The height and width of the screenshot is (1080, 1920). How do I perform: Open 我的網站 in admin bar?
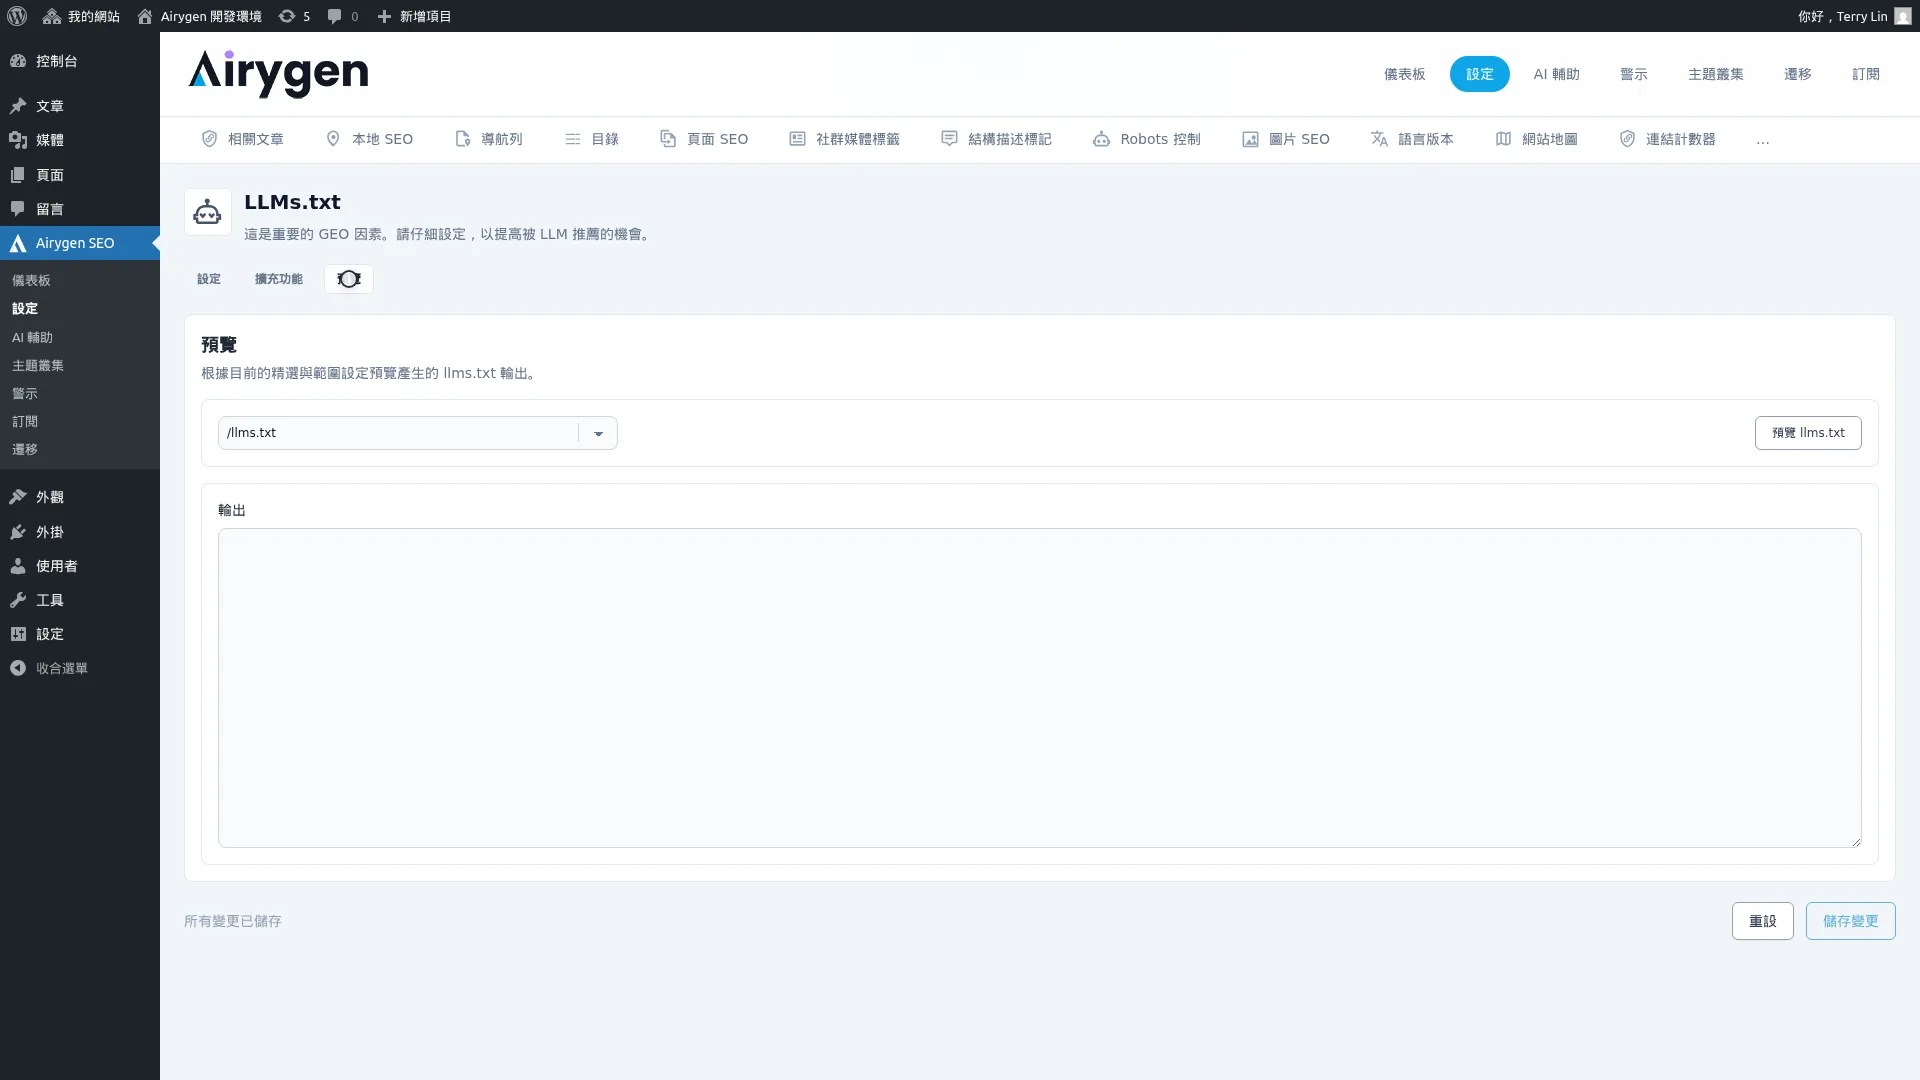click(x=81, y=16)
